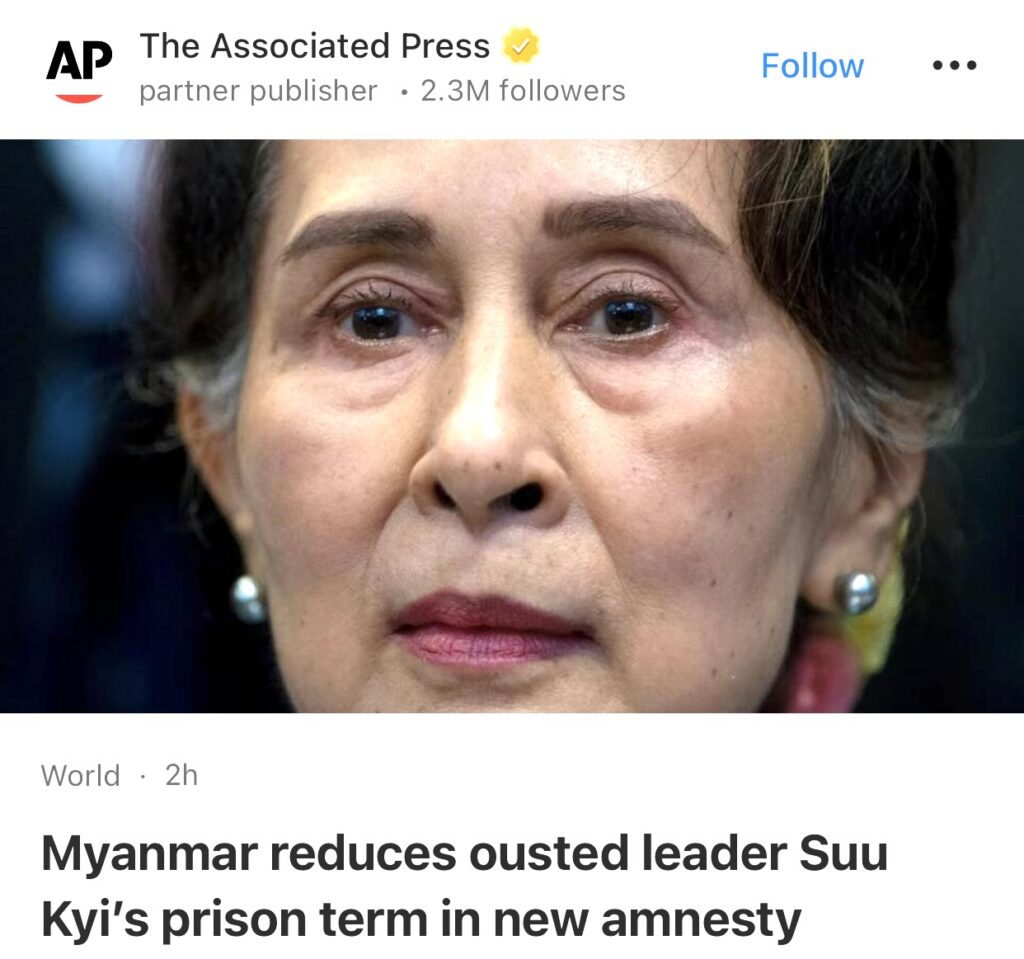
Task: Tap the 2h timestamp
Action: [182, 775]
